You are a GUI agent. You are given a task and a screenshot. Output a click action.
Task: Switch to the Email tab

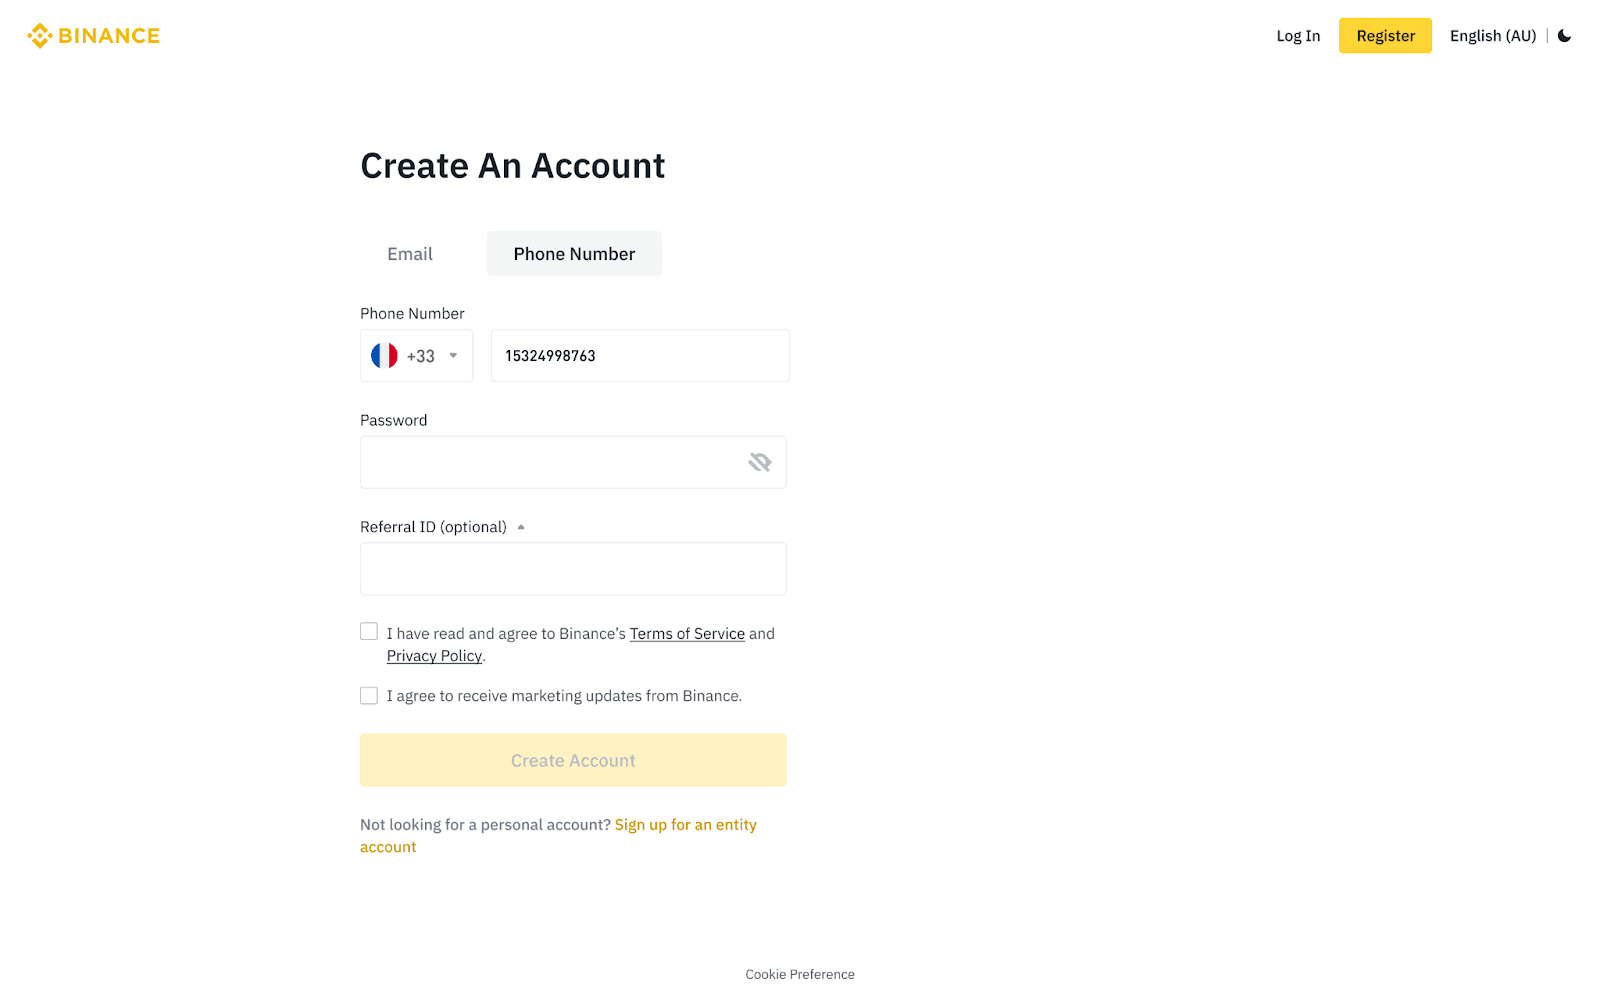pyautogui.click(x=410, y=254)
